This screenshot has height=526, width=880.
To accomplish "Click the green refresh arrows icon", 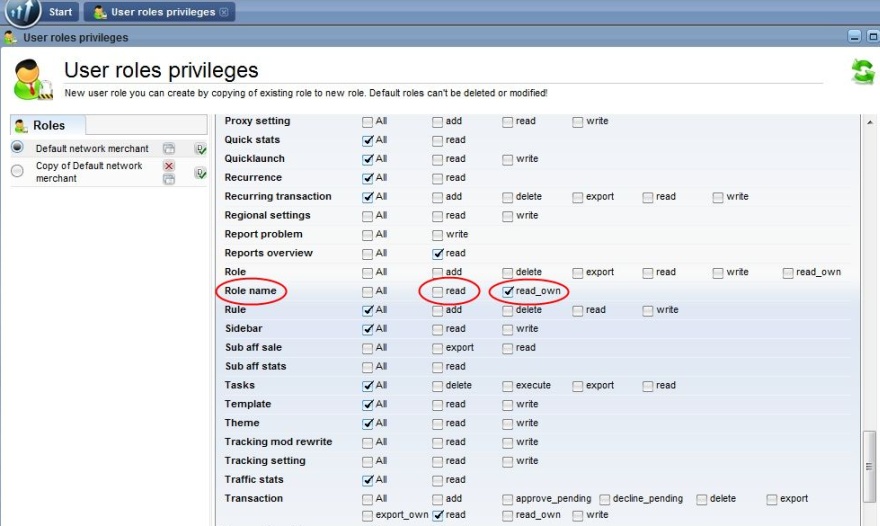I will coord(861,72).
